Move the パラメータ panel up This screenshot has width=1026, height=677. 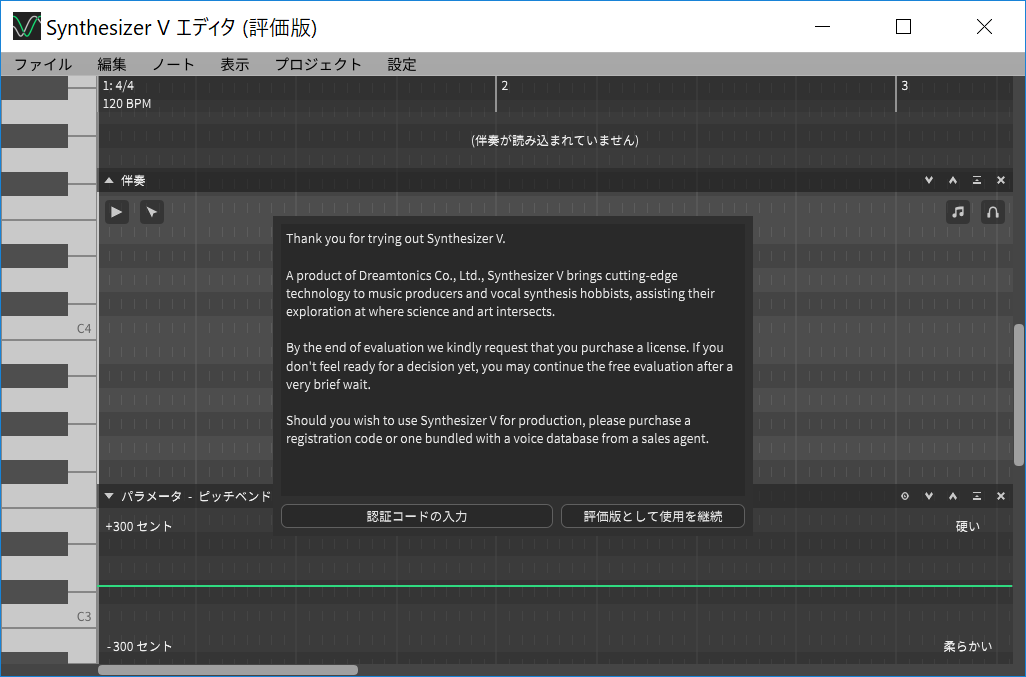(953, 496)
